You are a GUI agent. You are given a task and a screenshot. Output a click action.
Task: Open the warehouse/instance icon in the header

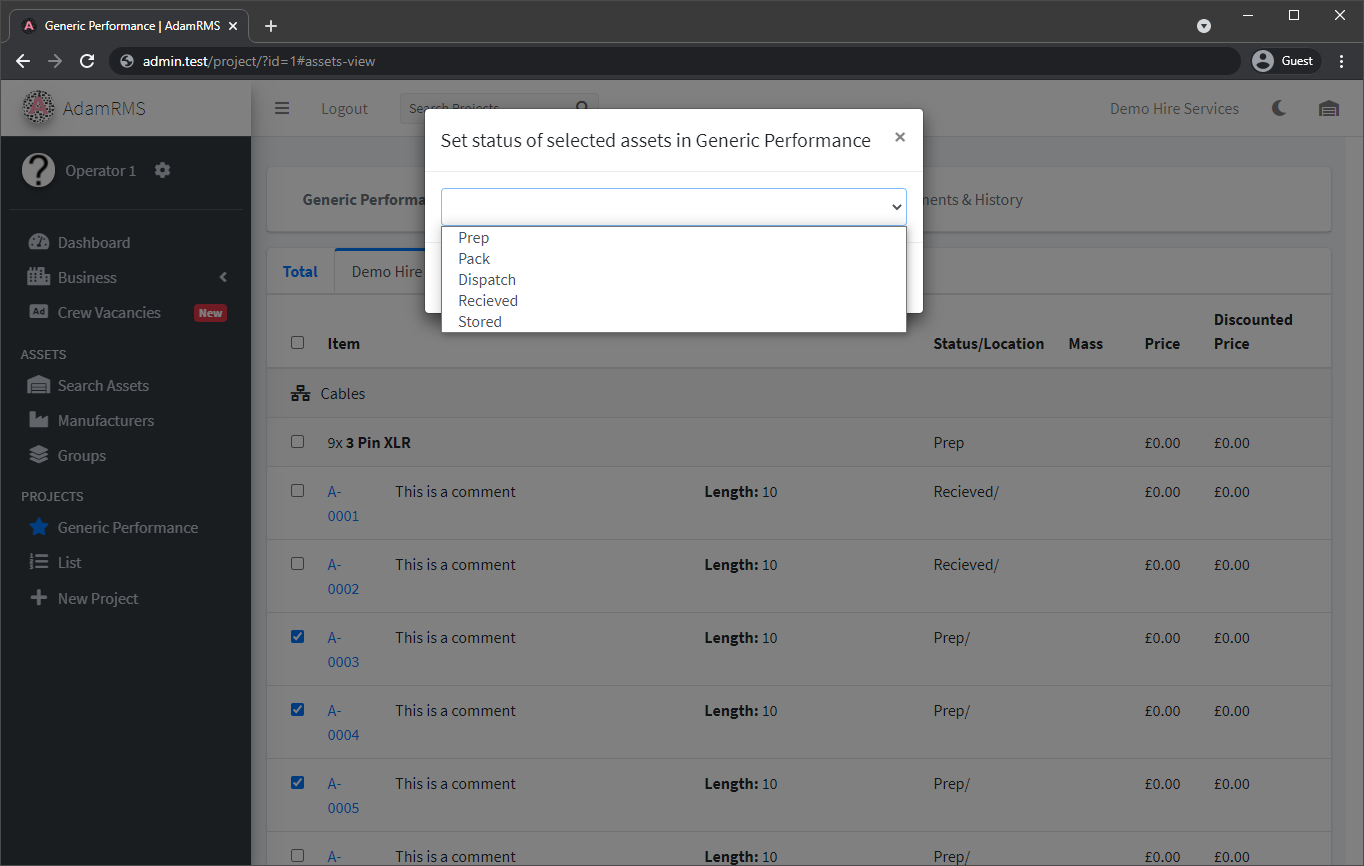(x=1328, y=108)
